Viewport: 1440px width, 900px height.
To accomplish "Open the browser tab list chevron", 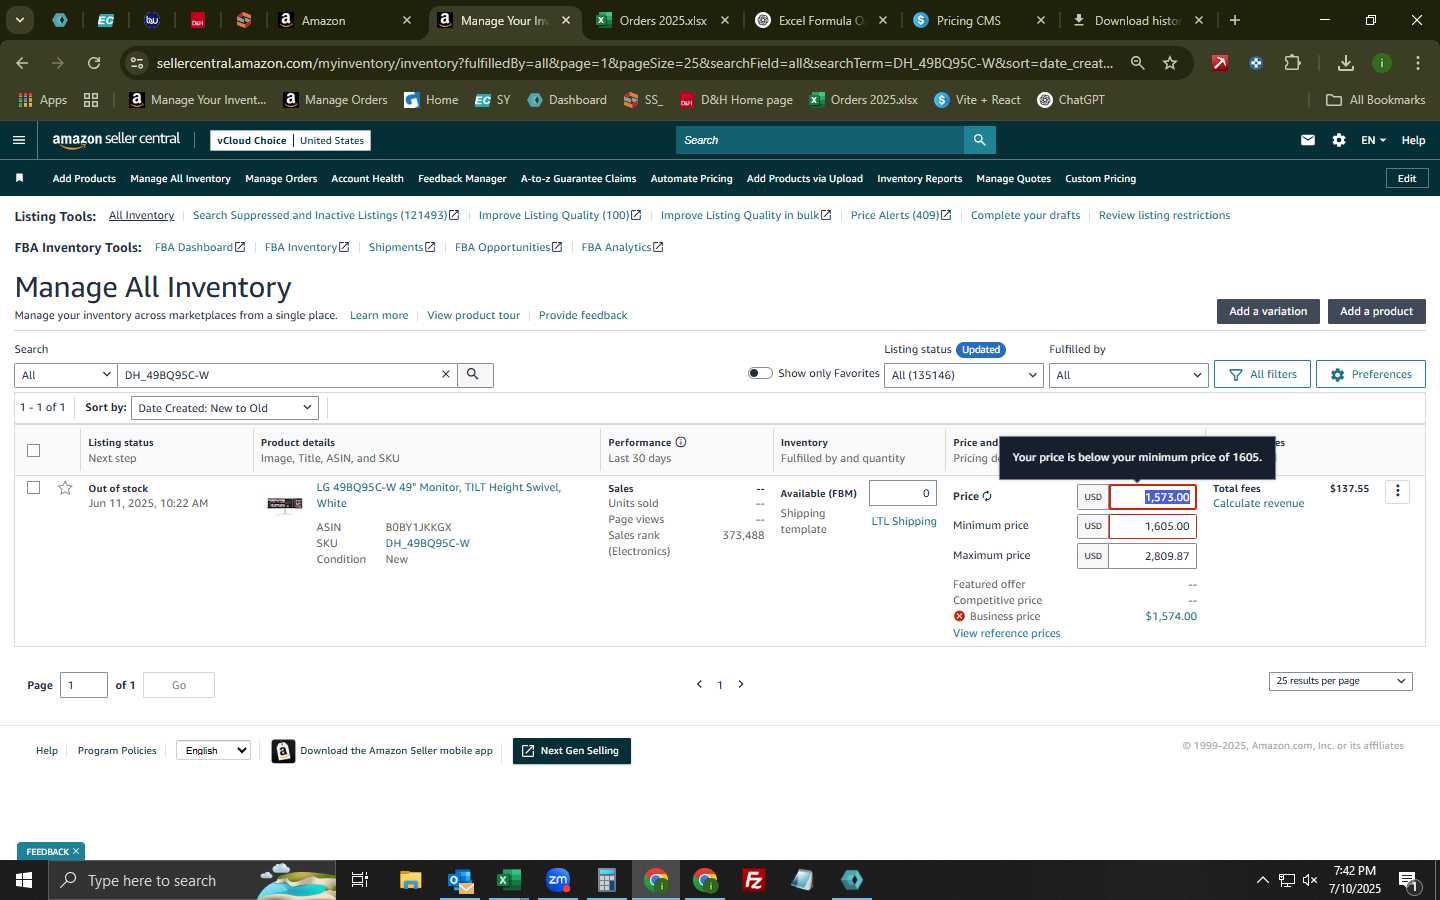I will click(x=19, y=20).
